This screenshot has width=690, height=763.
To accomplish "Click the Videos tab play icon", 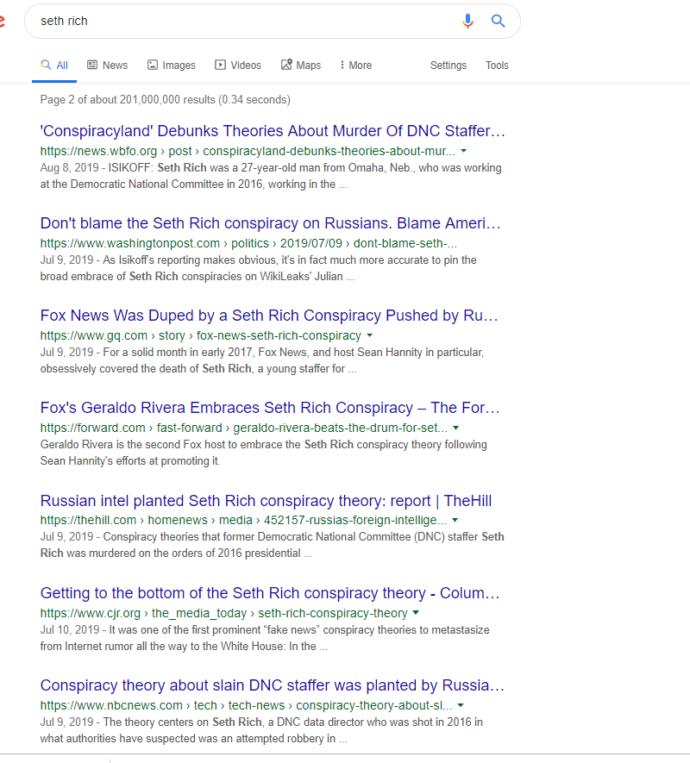I will coord(220,65).
